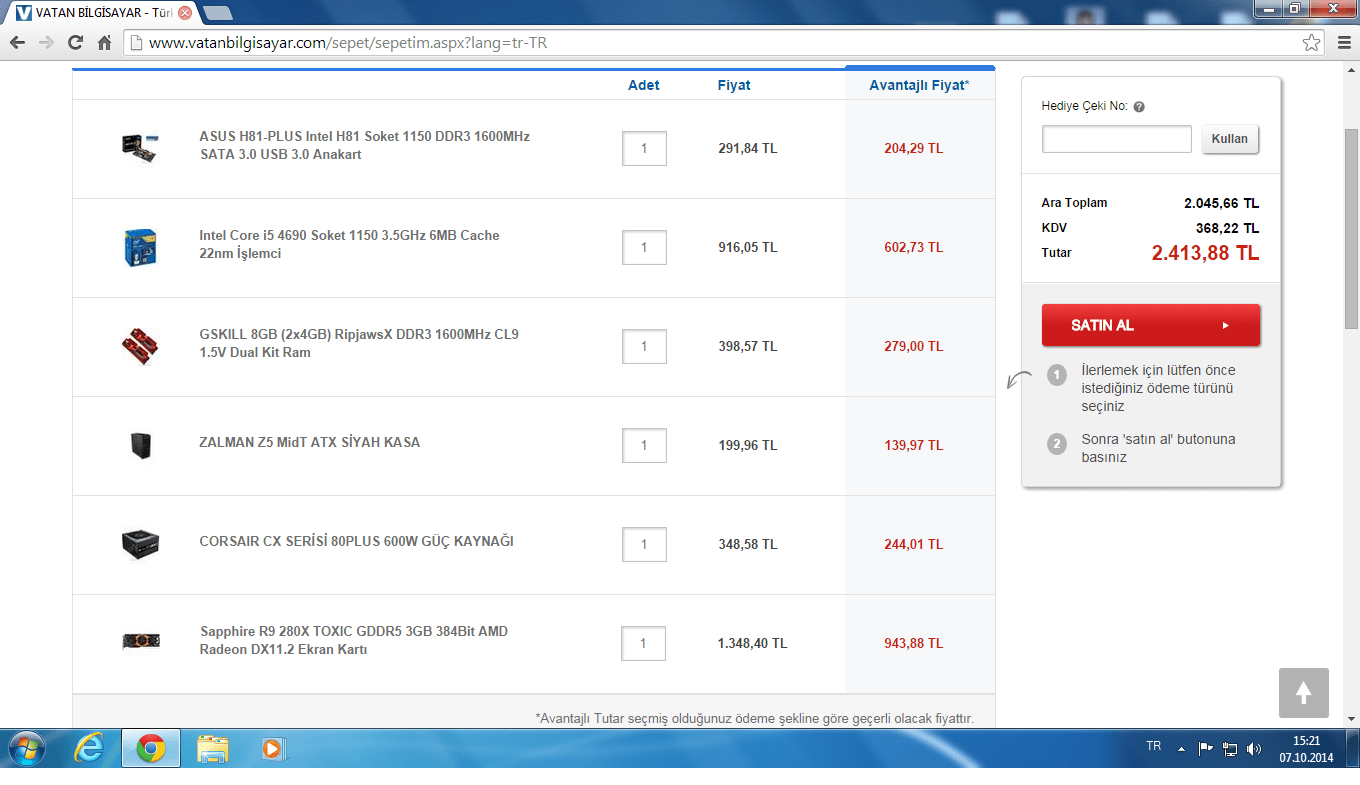Viewport: 1360px width, 785px height.
Task: Click the 1.348,40 TL price
Action: point(752,643)
